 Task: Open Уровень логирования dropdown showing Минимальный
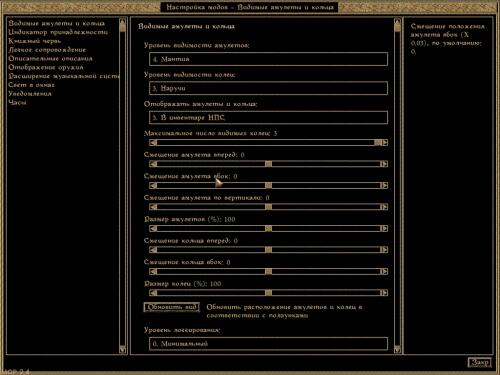click(x=268, y=344)
